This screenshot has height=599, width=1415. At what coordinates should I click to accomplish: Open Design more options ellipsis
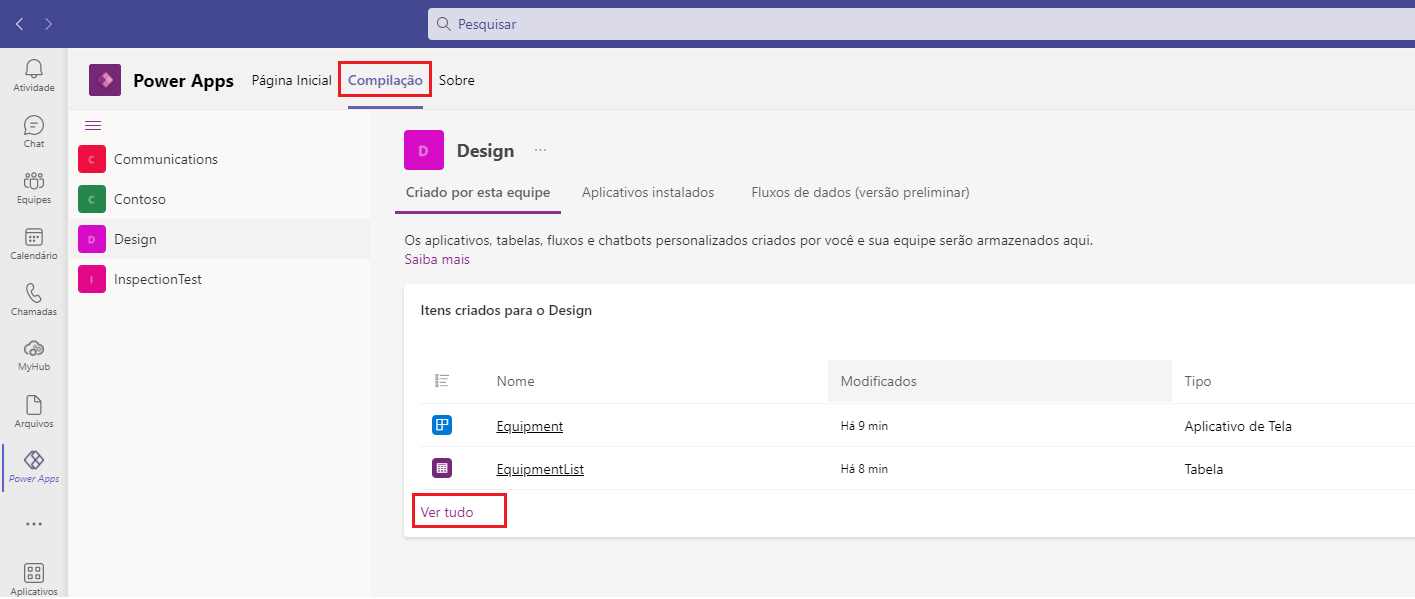(x=541, y=150)
